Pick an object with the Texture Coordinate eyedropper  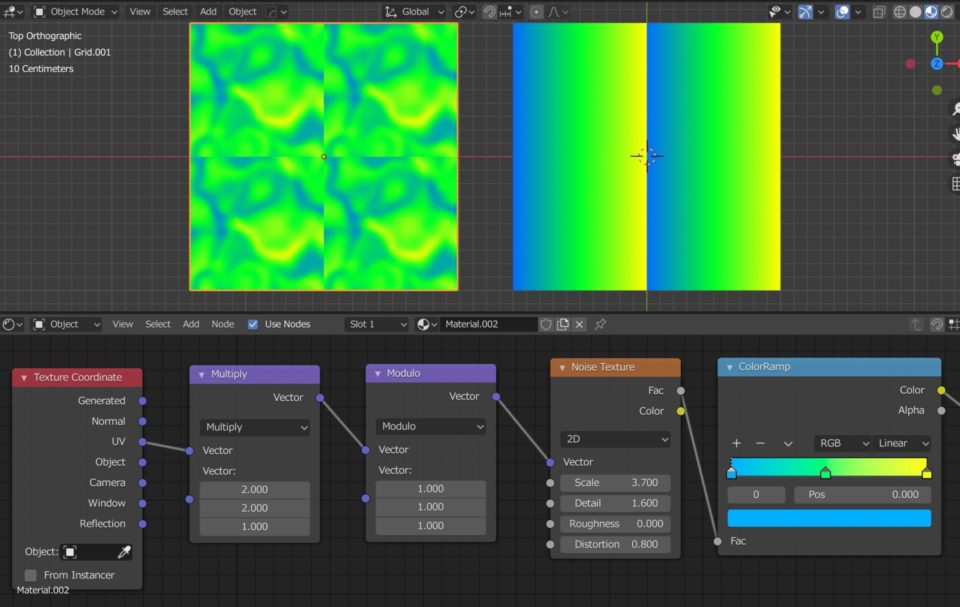coord(124,551)
